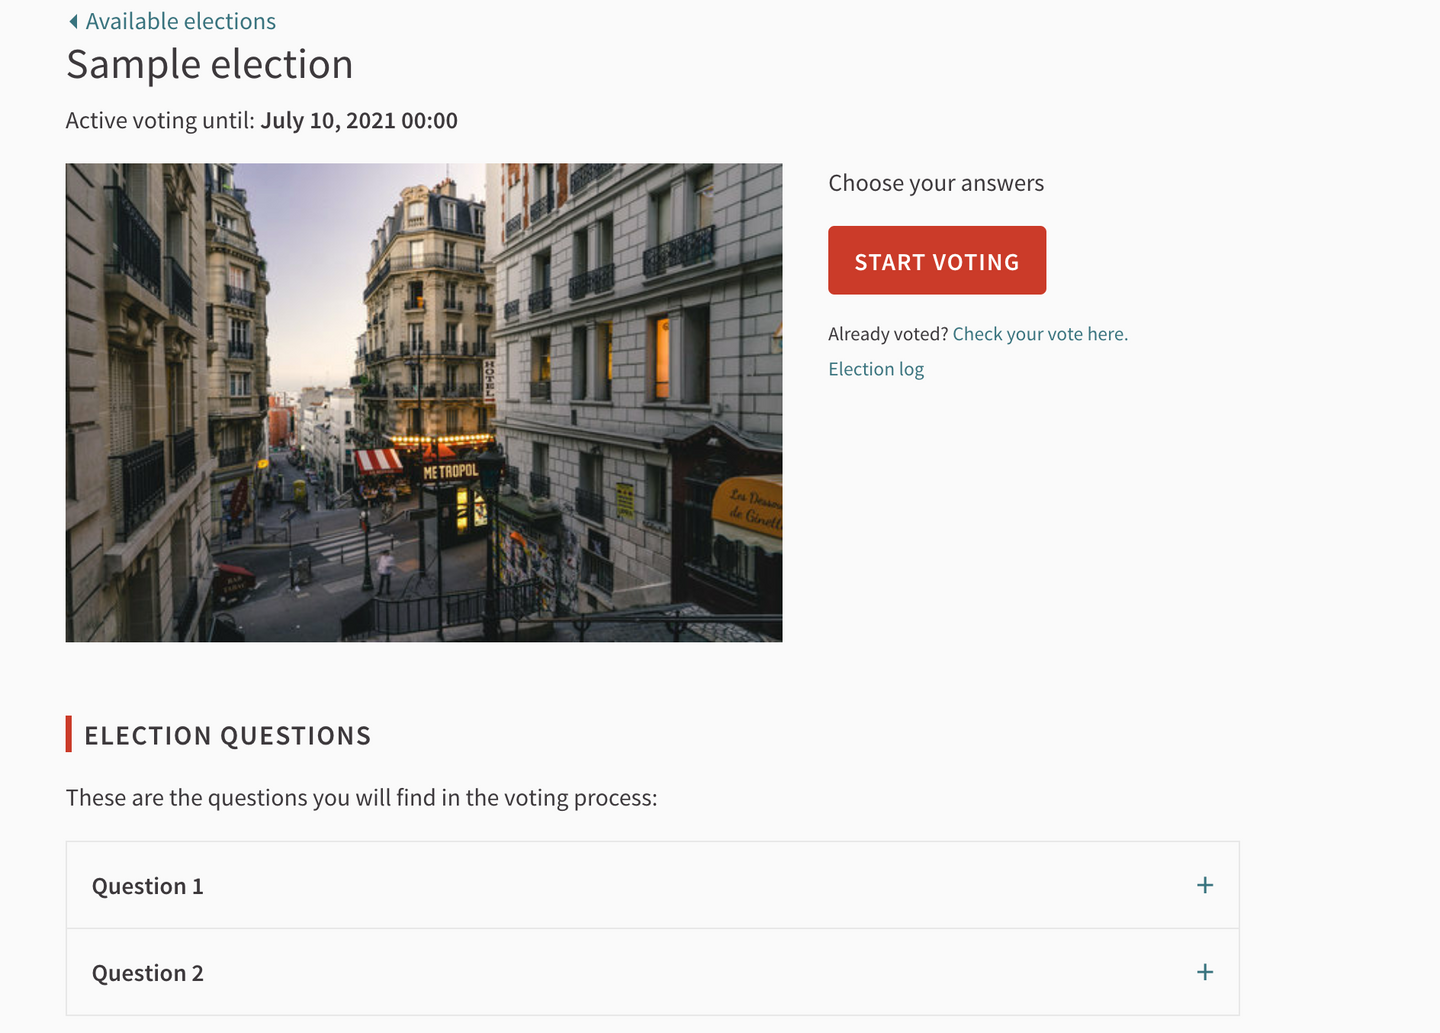Click the METROPOL sign in the photo
Screen dimensions: 1440x1033
[450, 471]
